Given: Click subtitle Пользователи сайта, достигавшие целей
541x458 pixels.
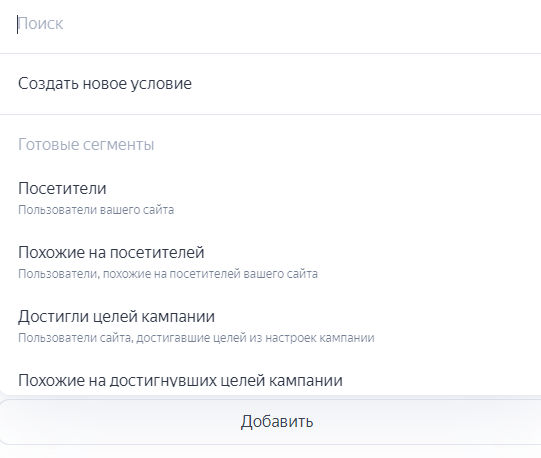Looking at the screenshot, I should point(196,338).
